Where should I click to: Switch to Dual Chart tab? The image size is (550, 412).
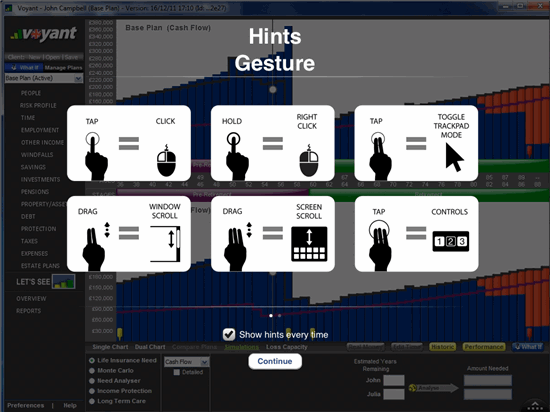click(150, 347)
